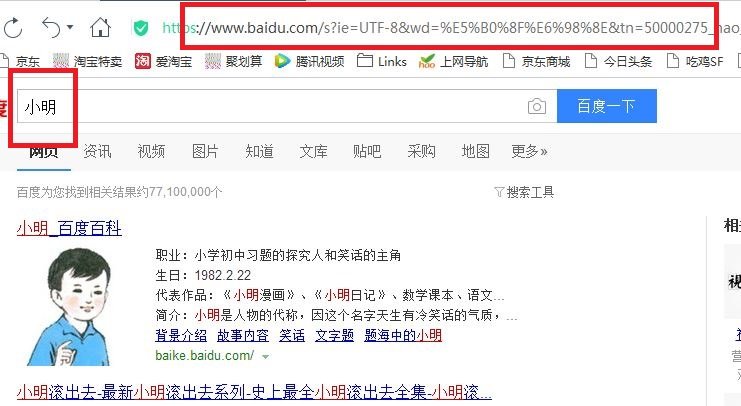This screenshot has height=406, width=741.
Task: Switch to the 视频 tab
Action: click(x=151, y=152)
